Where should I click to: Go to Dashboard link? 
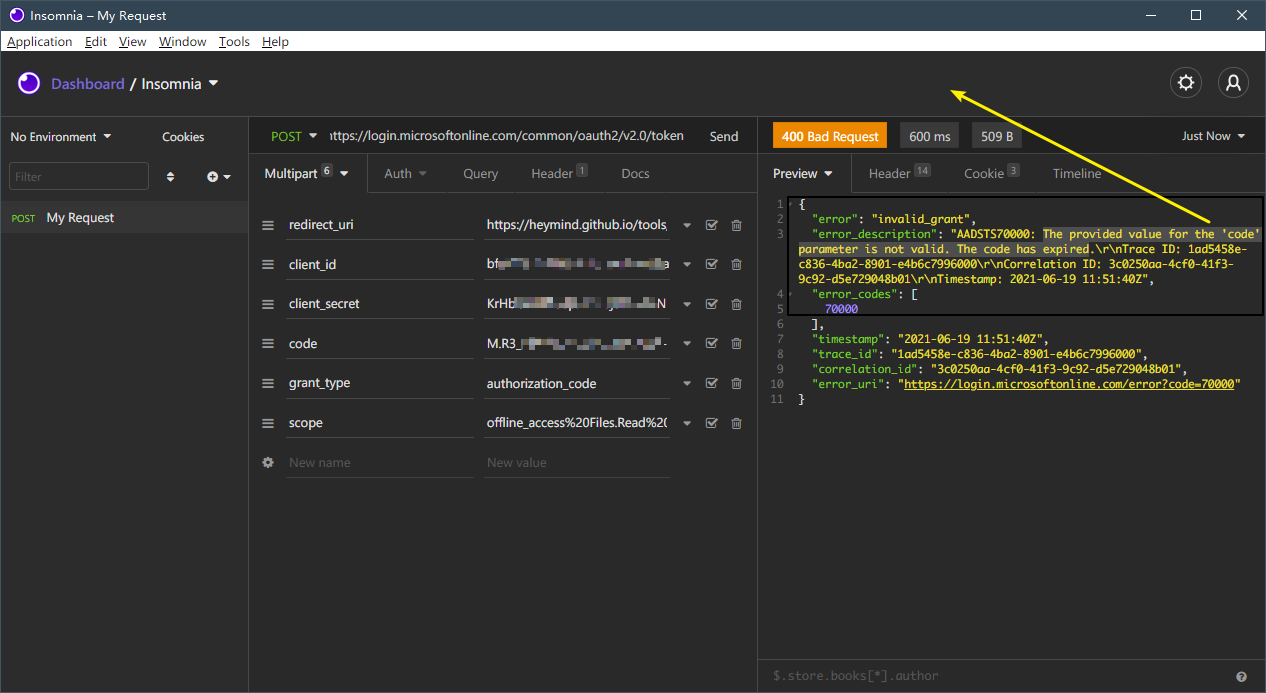[88, 84]
